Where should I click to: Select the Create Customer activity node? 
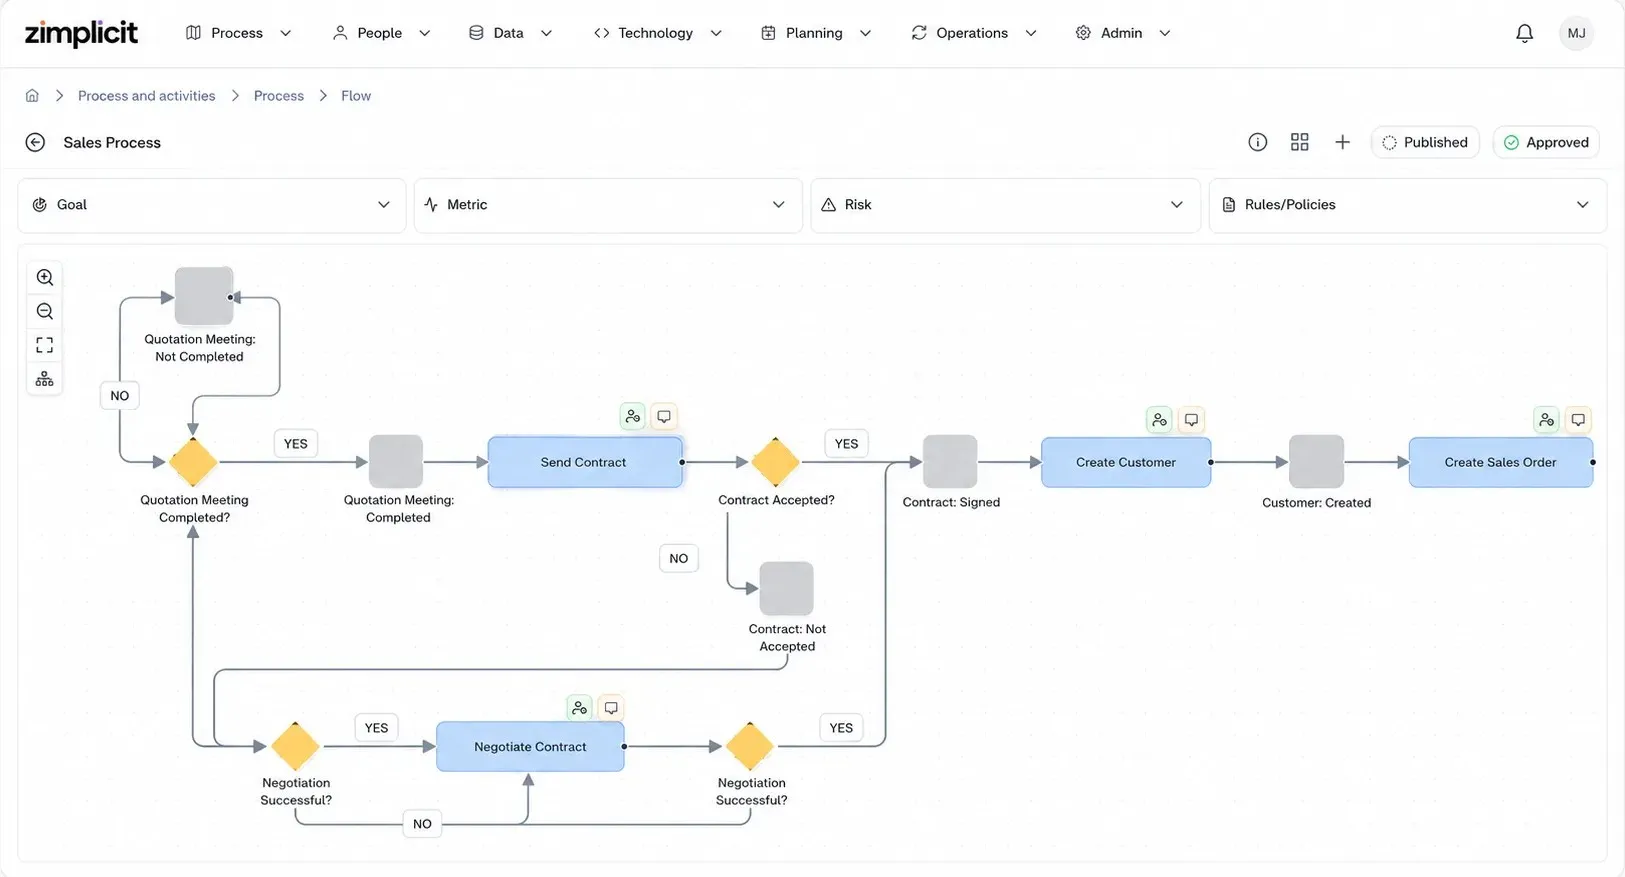point(1126,462)
